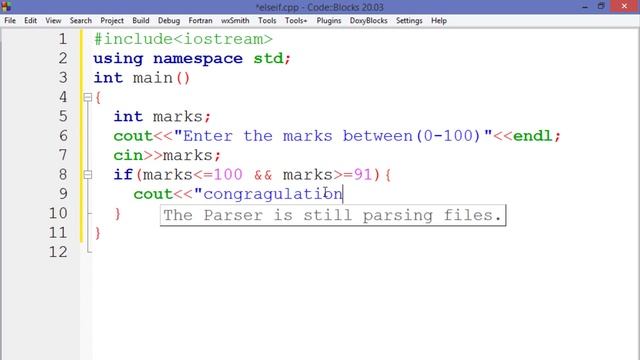Open the File menu
Viewport: 640px width, 360px height.
10,20
